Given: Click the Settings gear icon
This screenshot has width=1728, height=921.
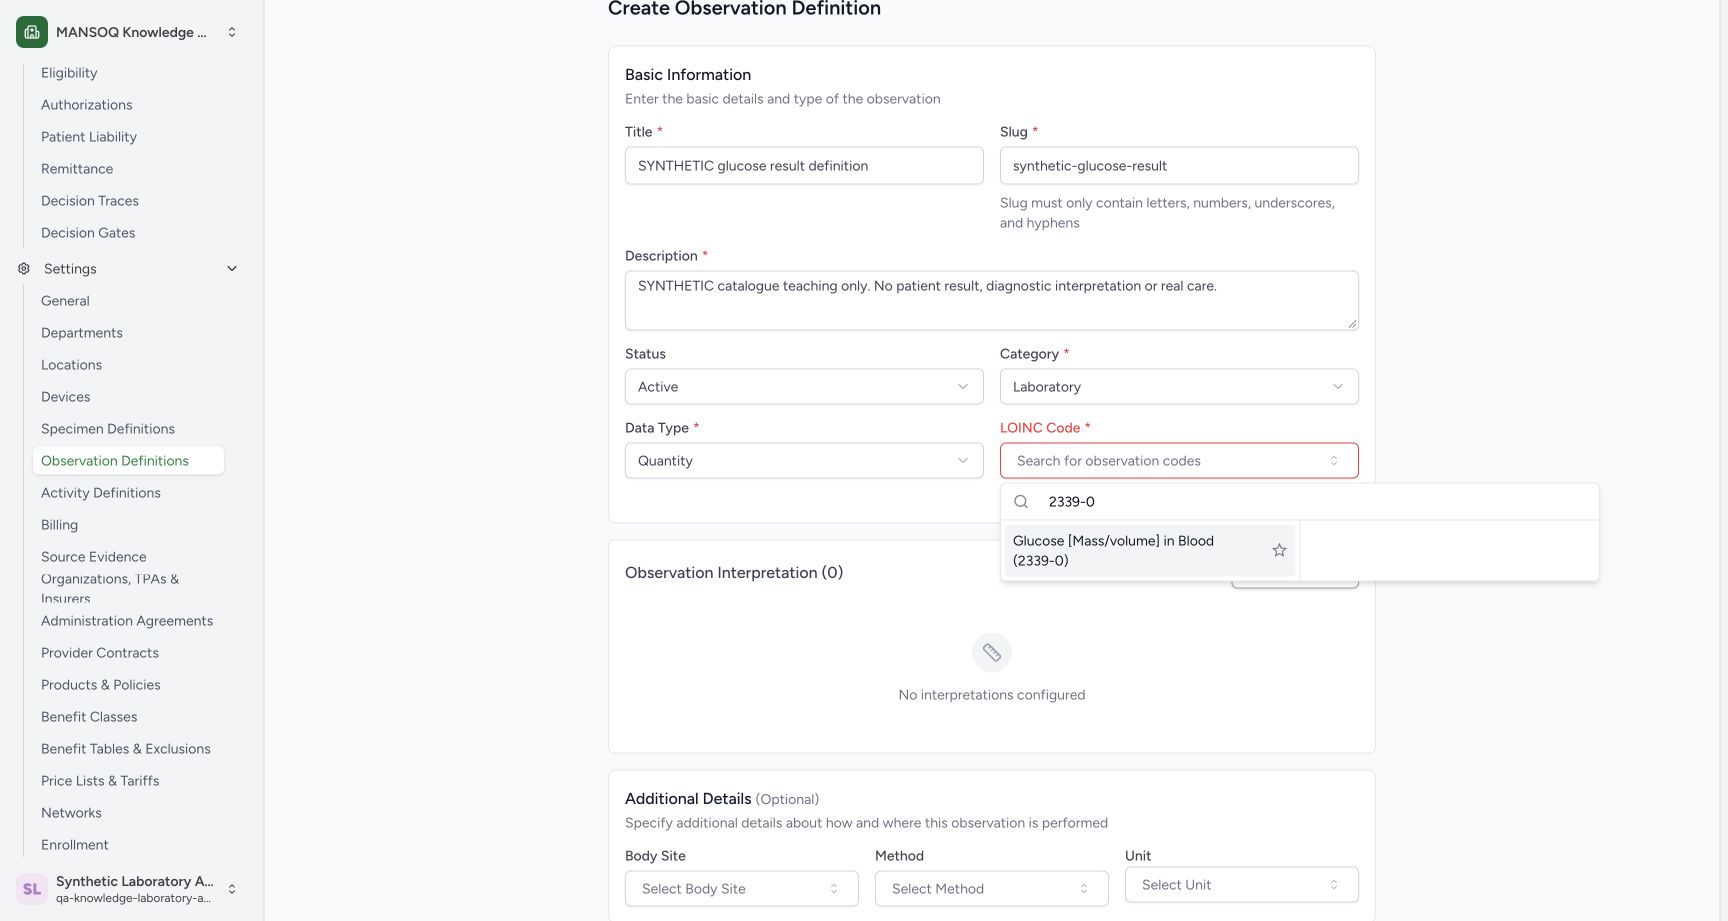Looking at the screenshot, I should (24, 269).
